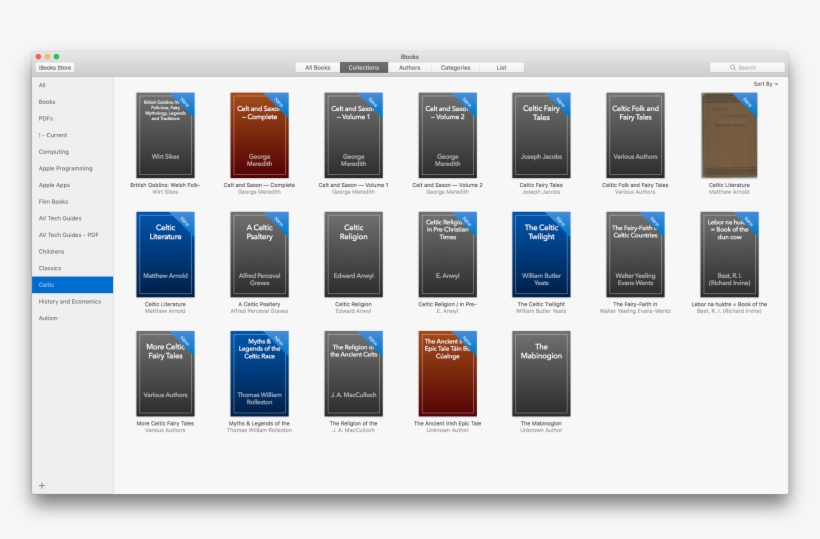Select the Apple Apps collection
Screen dimensions: 820x539
tap(72, 185)
